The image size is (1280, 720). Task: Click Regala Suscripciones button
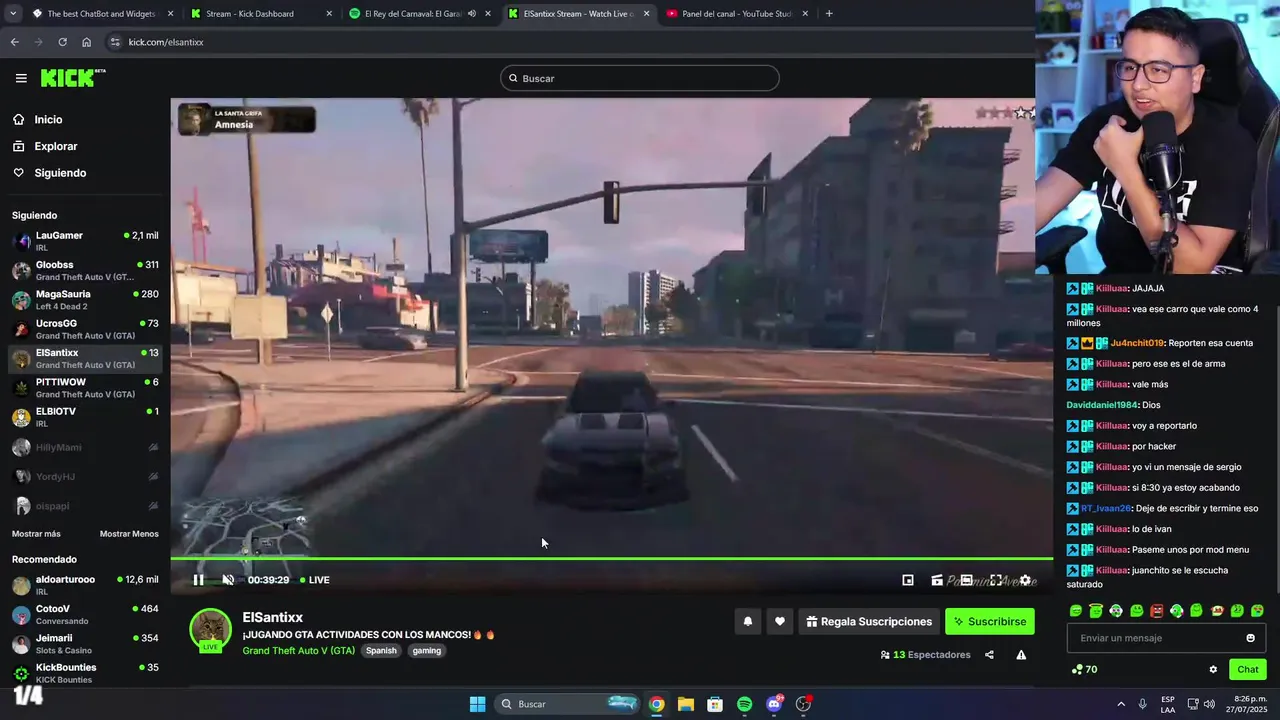point(869,622)
